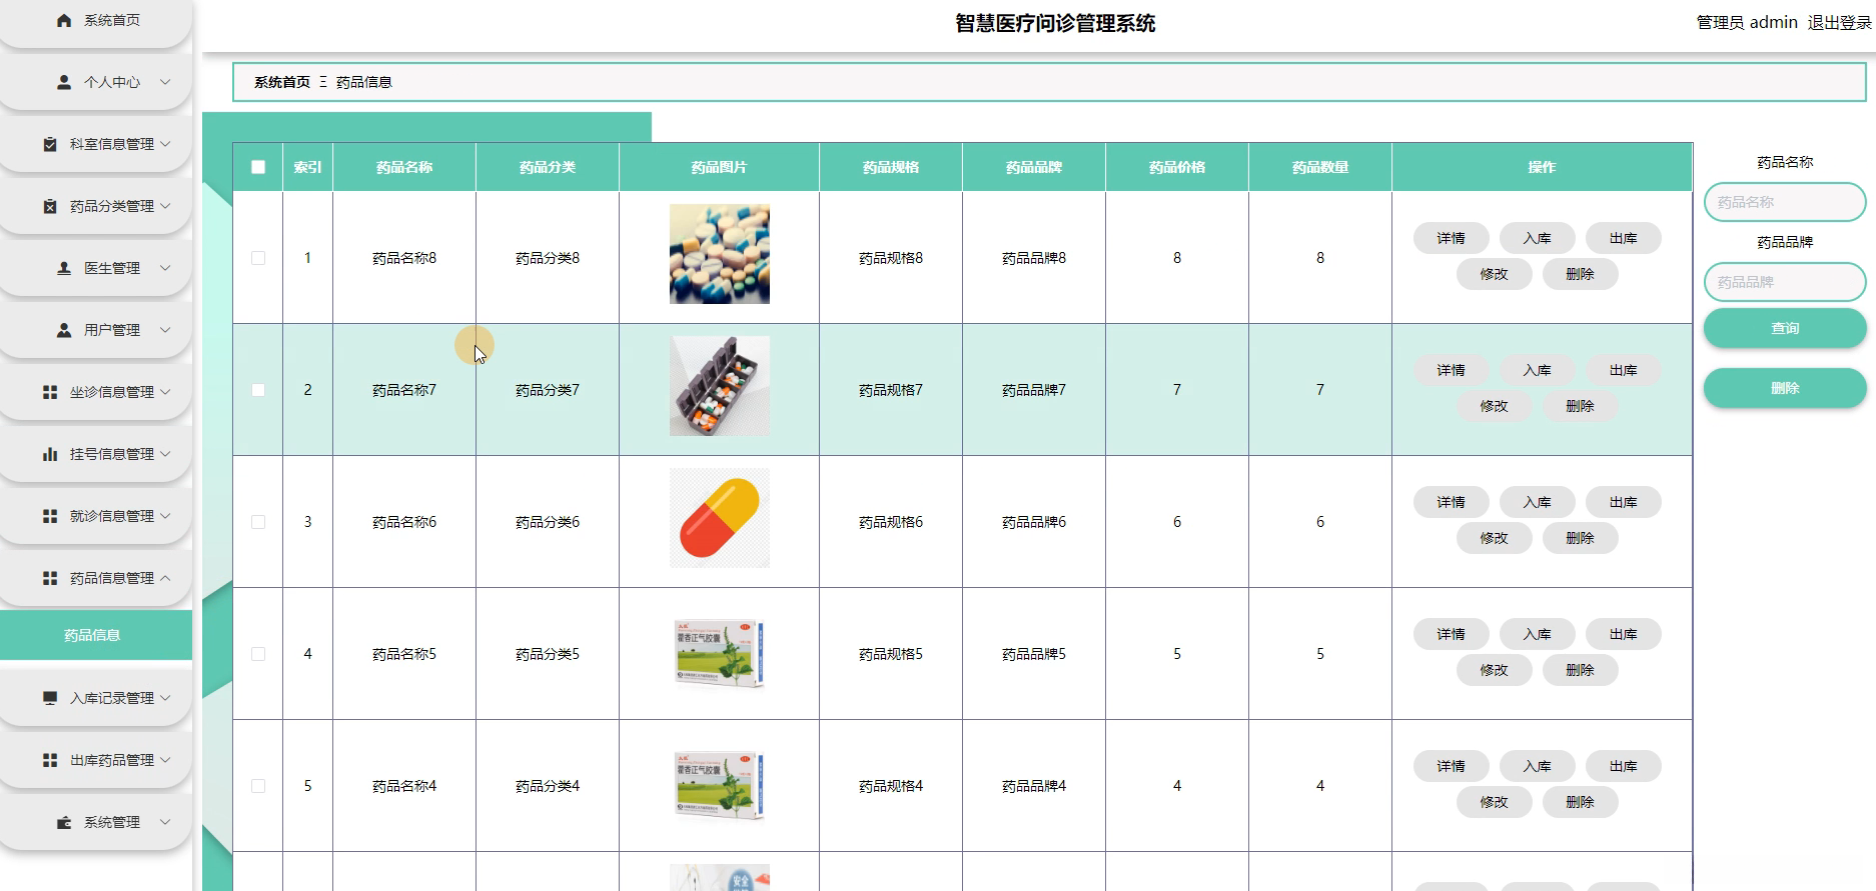Toggle the select-all checkbox in table header
1876x891 pixels.
[x=258, y=167]
